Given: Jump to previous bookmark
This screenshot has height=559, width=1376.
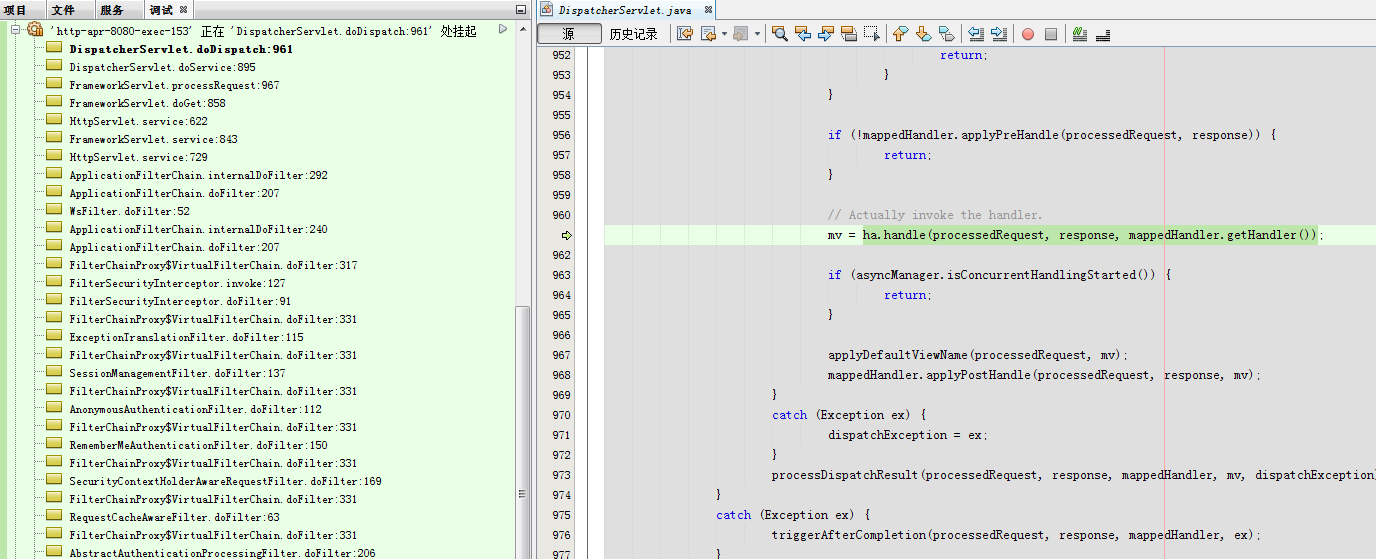Looking at the screenshot, I should [900, 34].
